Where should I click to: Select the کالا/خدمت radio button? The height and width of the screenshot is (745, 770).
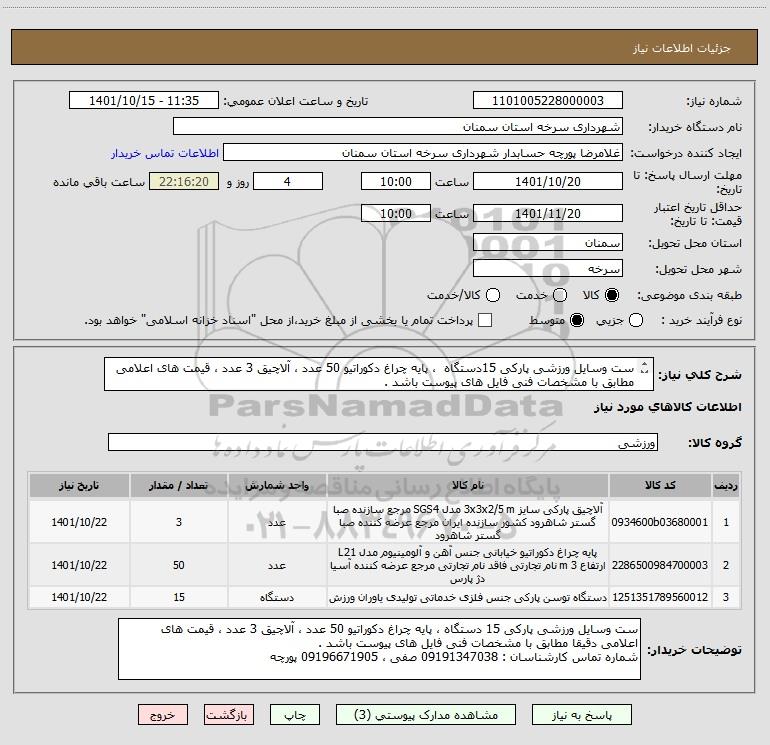pyautogui.click(x=493, y=295)
